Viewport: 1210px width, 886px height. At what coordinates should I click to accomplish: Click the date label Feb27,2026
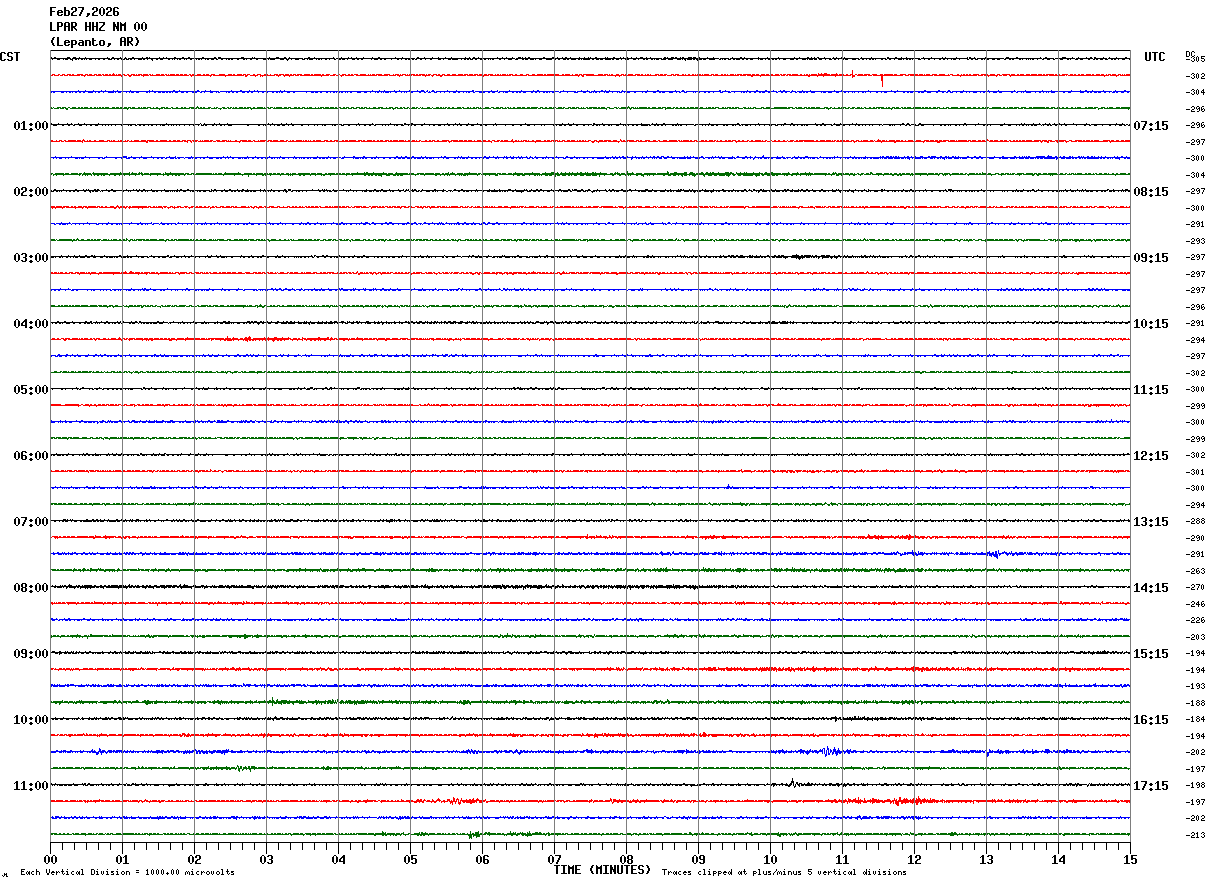[84, 12]
